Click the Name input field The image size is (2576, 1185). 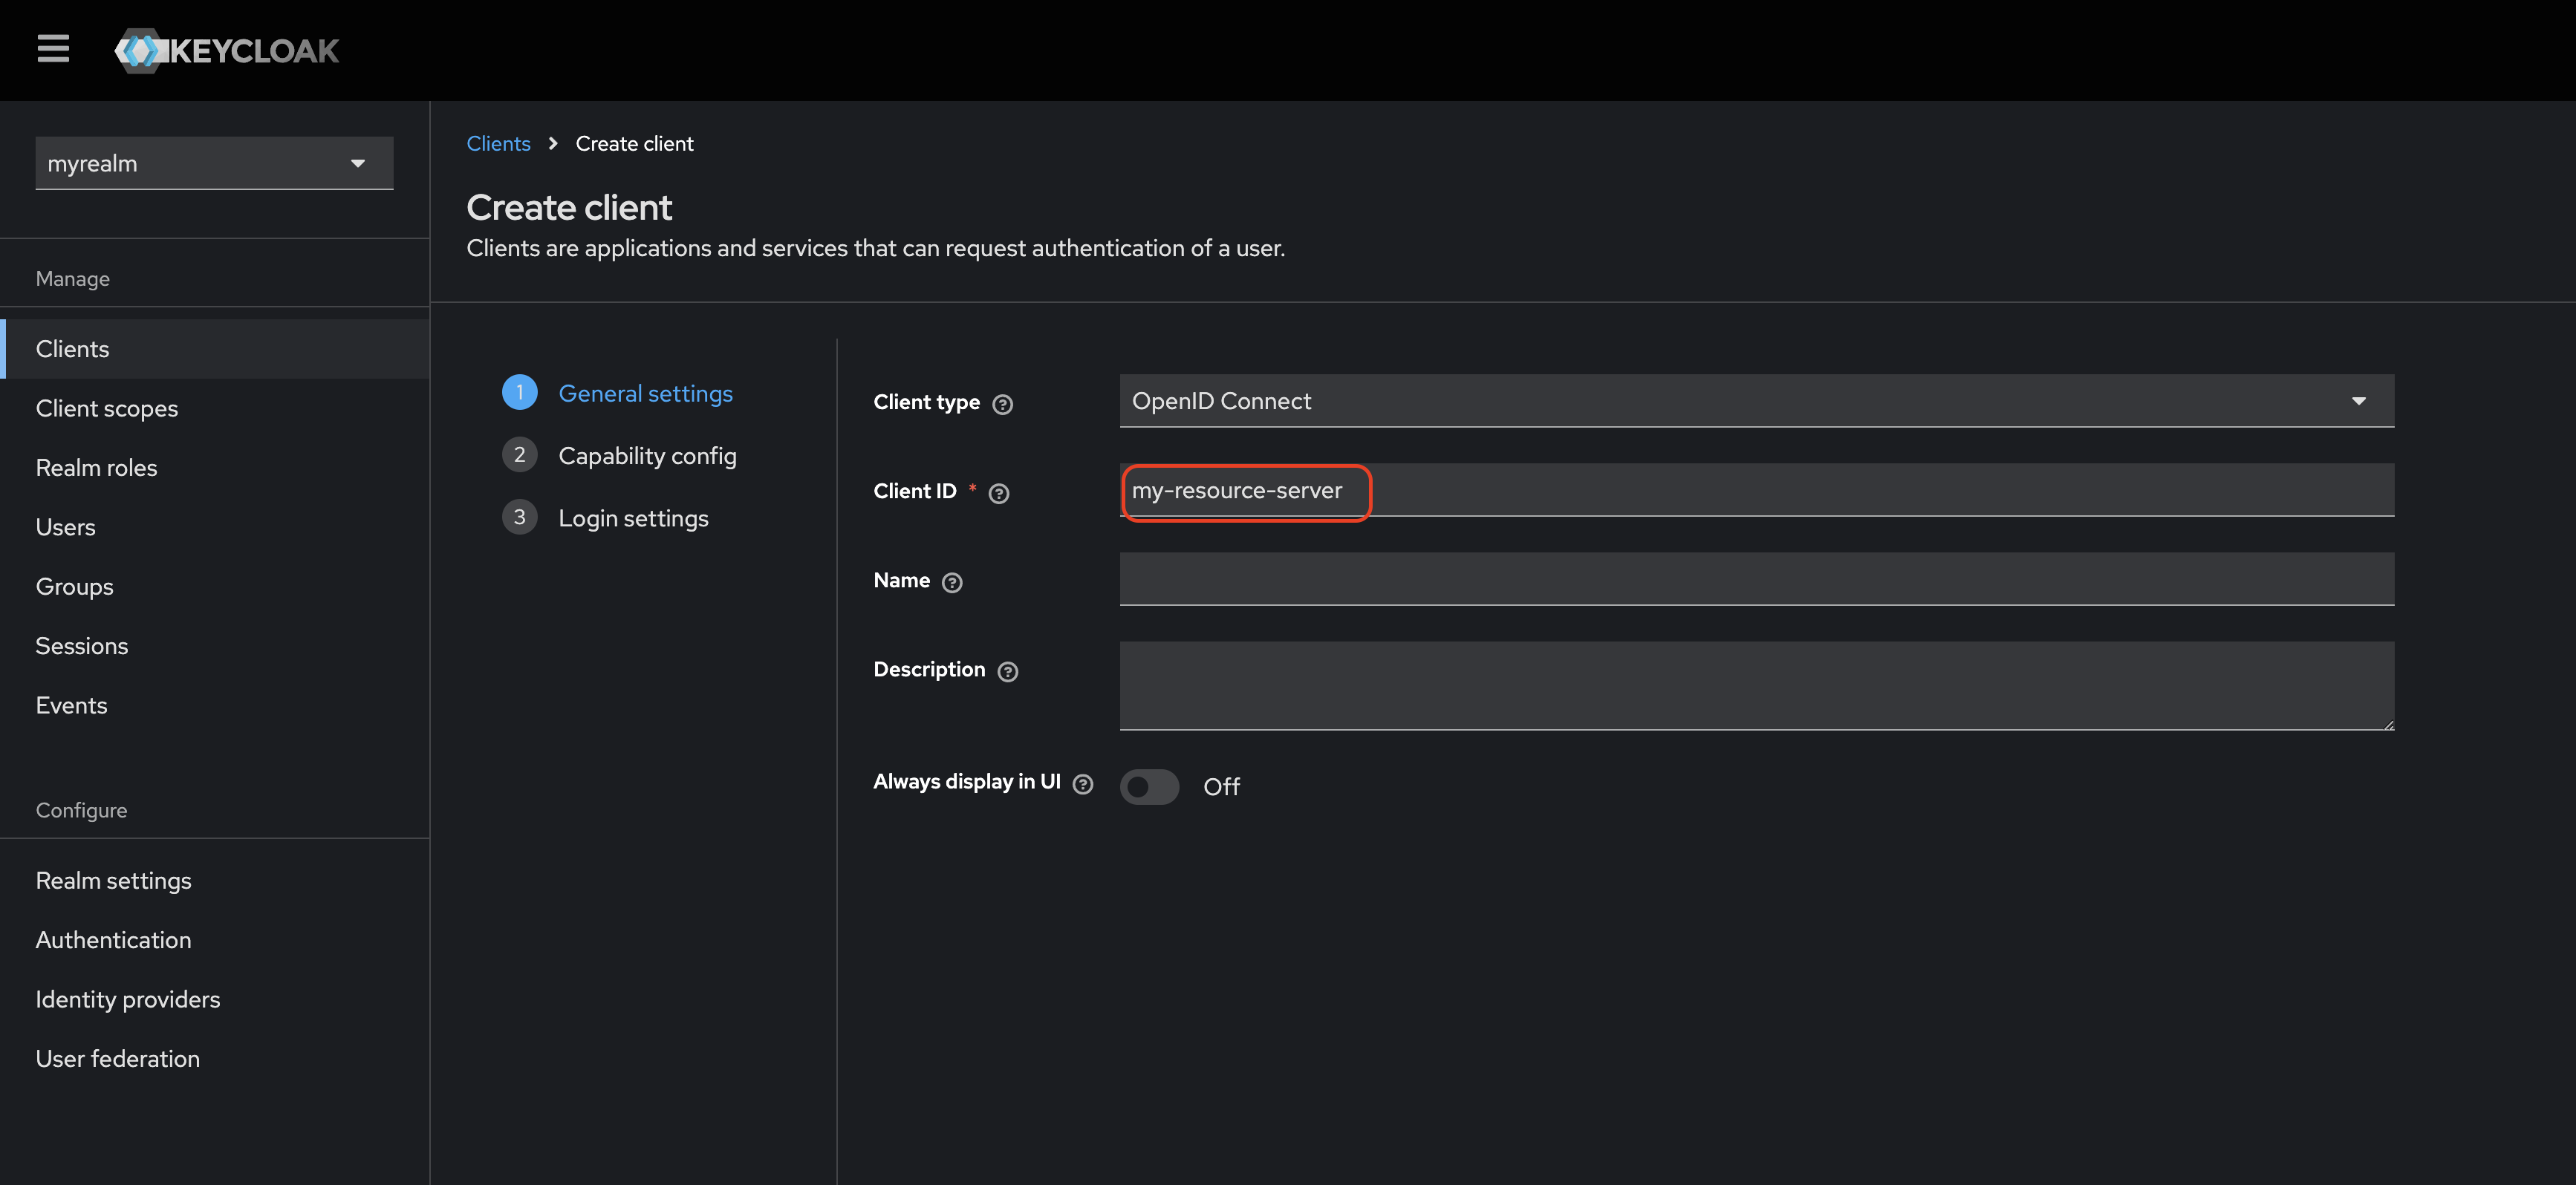1756,579
